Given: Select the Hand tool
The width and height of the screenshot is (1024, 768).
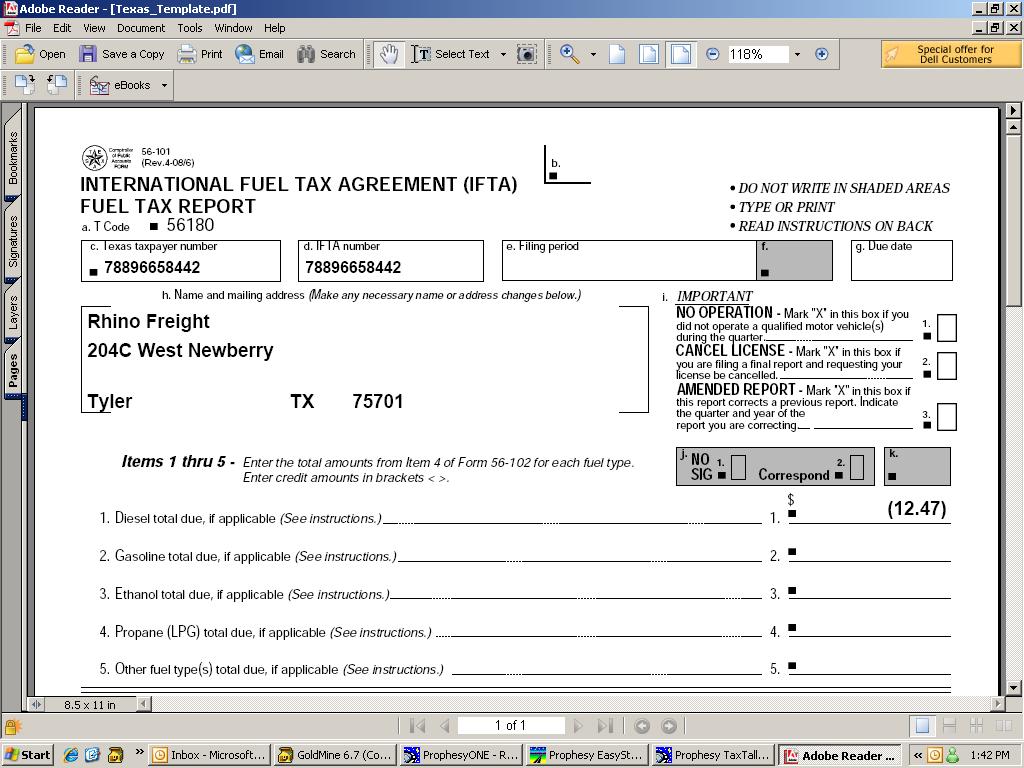Looking at the screenshot, I should [388, 54].
